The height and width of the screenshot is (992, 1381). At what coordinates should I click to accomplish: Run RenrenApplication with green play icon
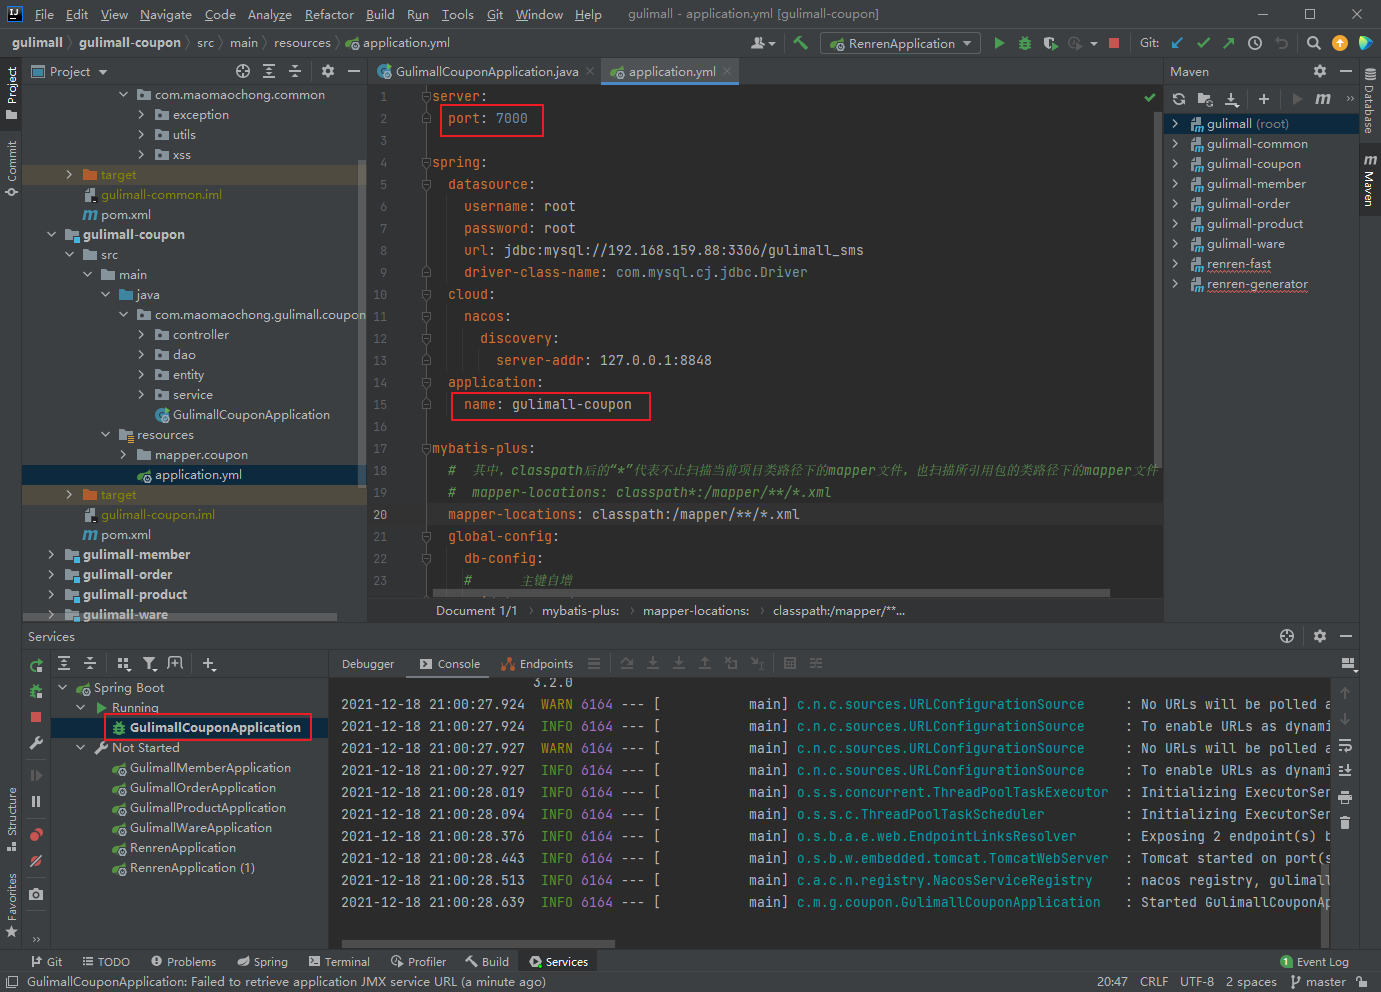click(x=999, y=43)
